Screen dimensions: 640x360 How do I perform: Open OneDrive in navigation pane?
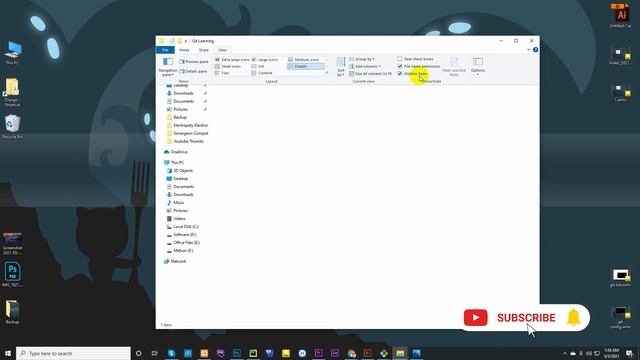176,152
